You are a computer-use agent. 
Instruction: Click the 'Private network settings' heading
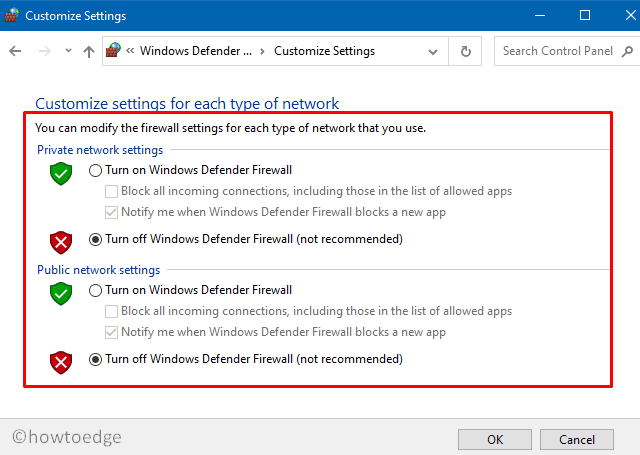[x=100, y=150]
